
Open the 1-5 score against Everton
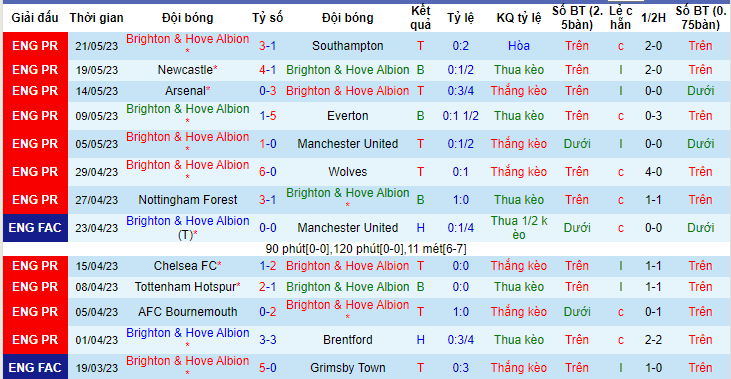(x=268, y=116)
